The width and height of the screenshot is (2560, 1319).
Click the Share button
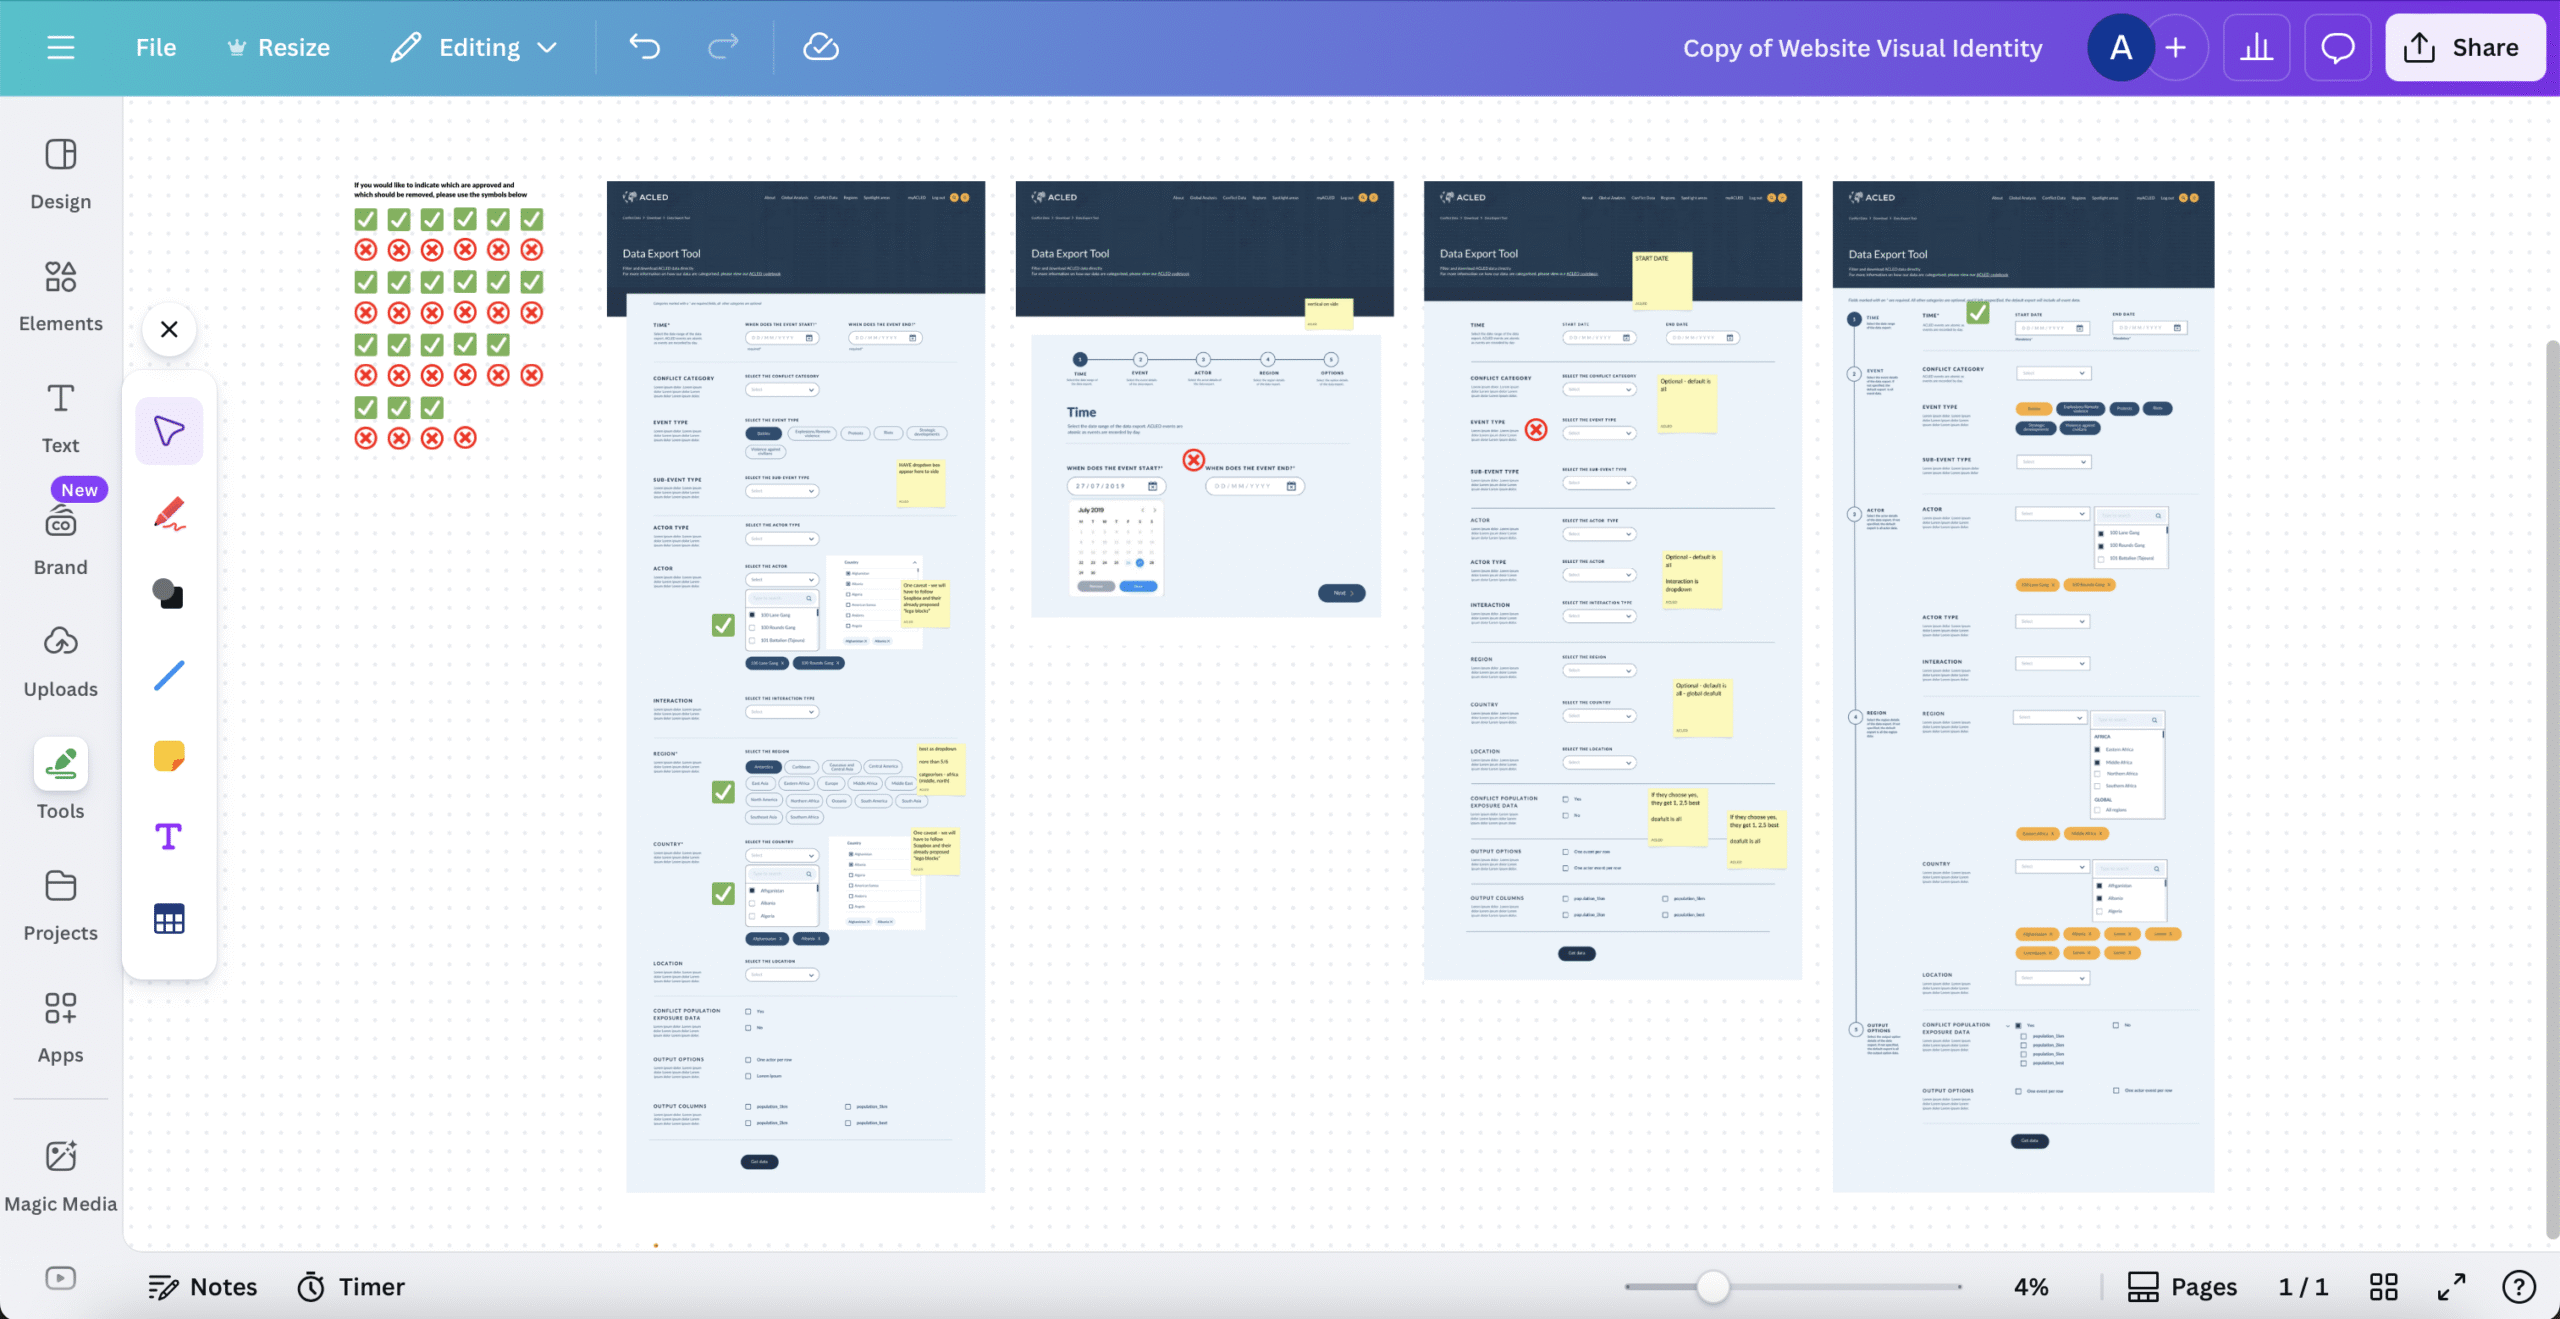pyautogui.click(x=2465, y=47)
